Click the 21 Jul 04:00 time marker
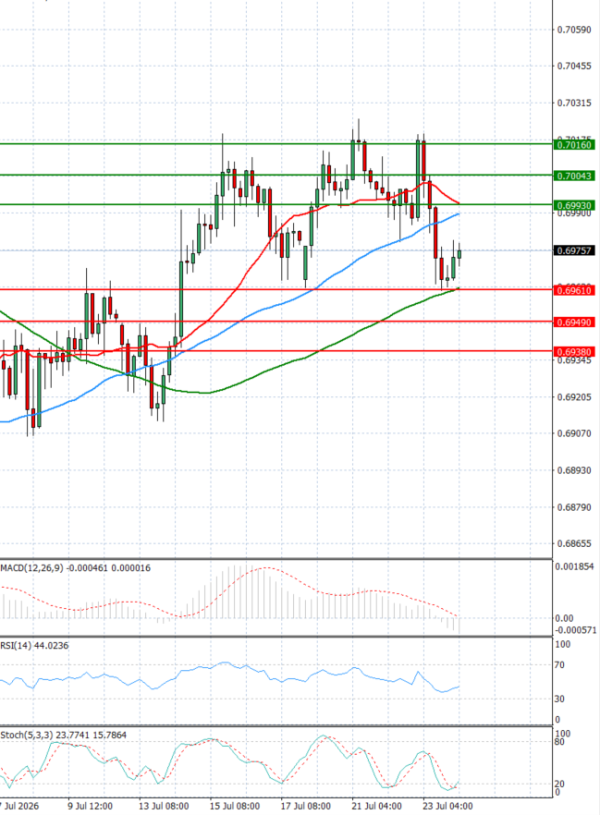 [376, 806]
